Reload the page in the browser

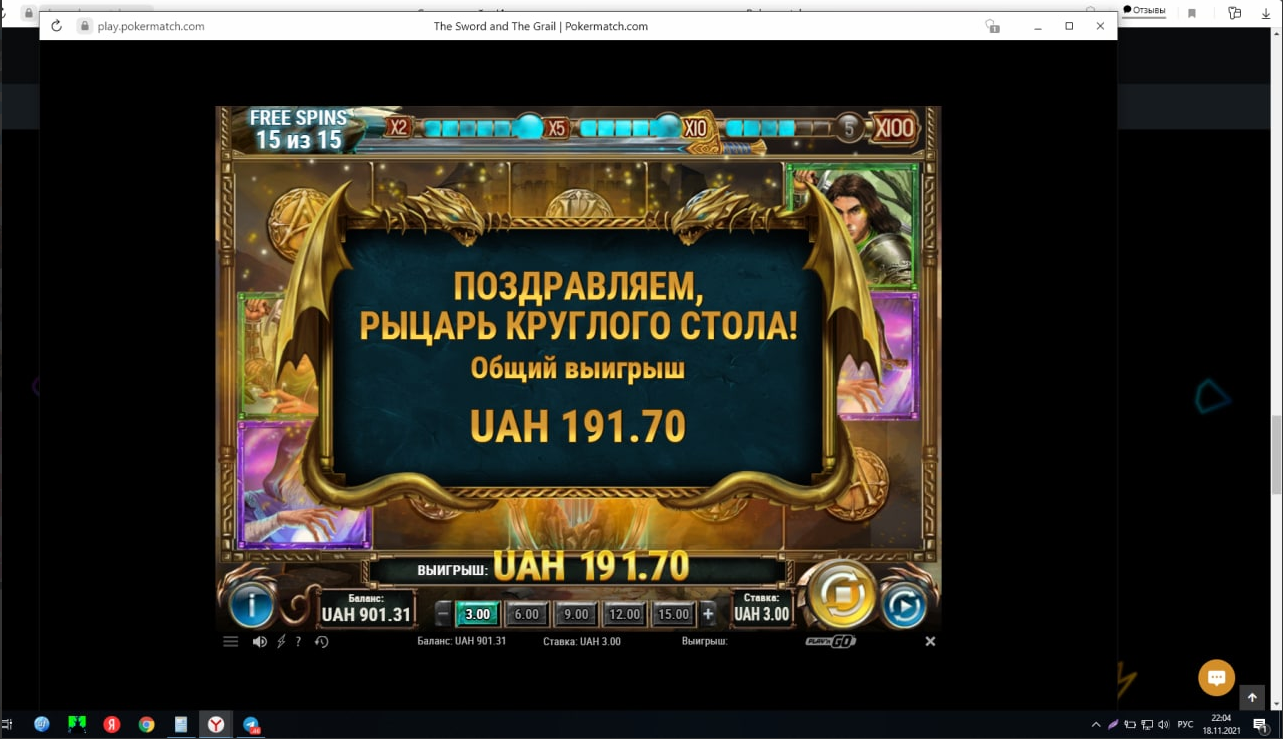[56, 26]
